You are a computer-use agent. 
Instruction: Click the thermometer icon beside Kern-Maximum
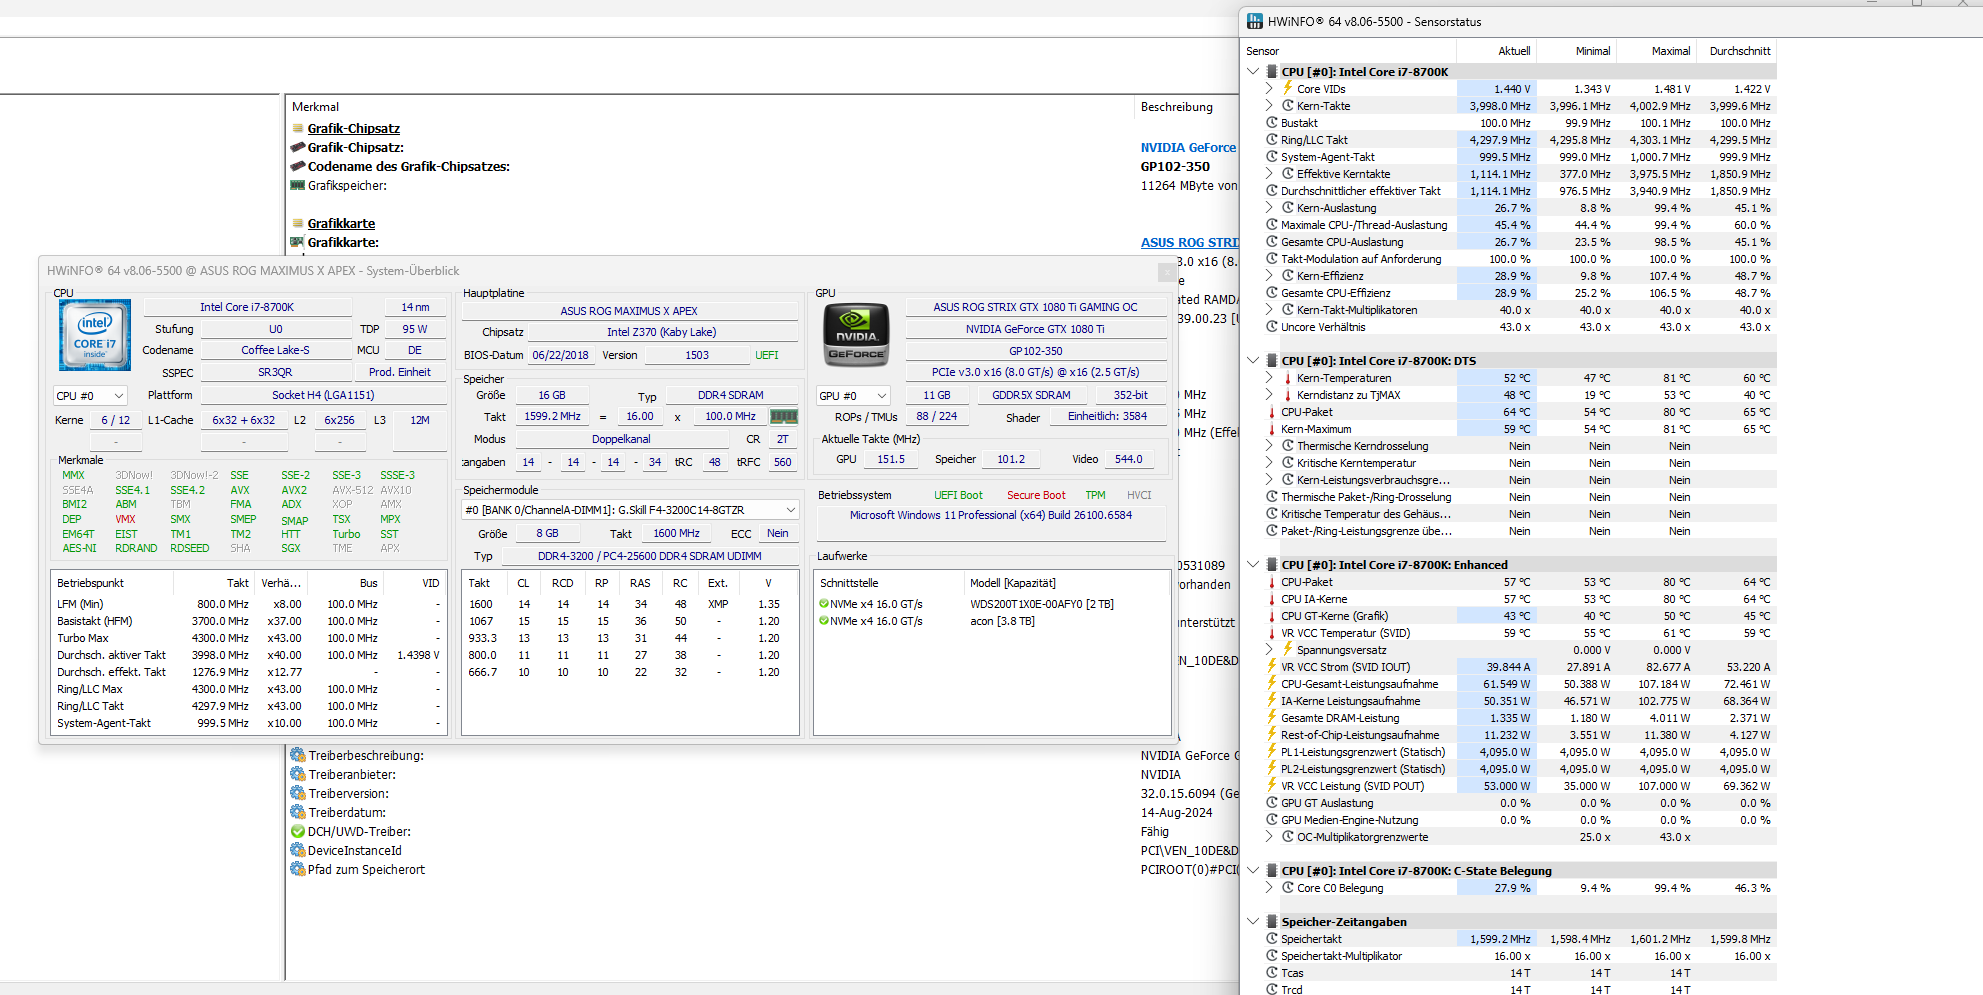[x=1272, y=429]
